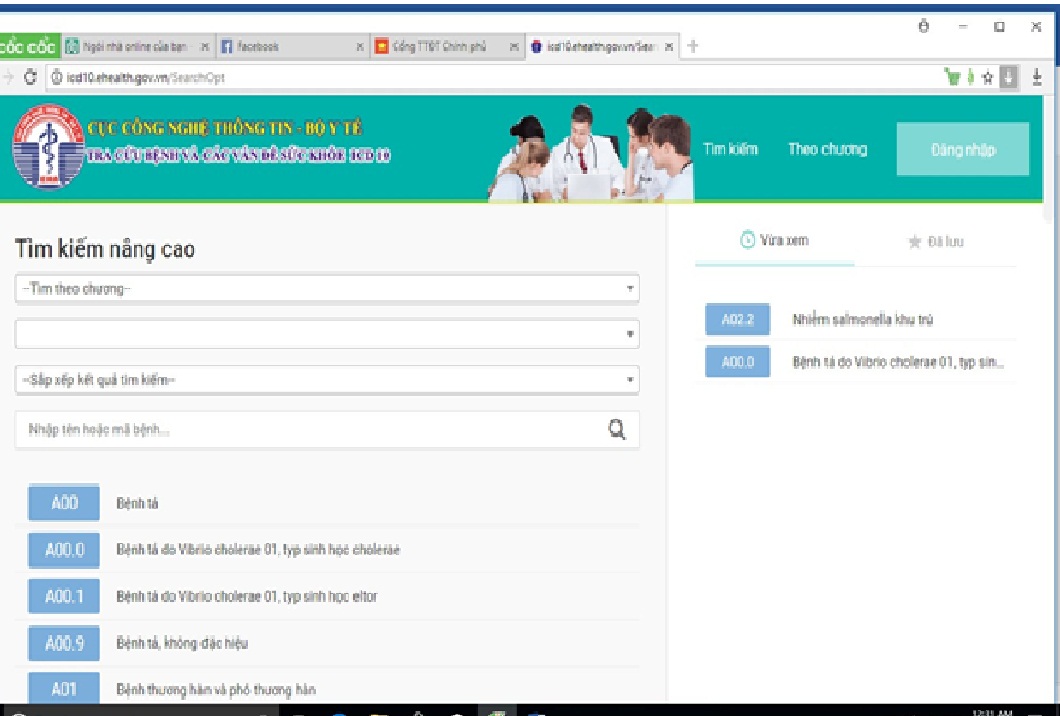Open the A02.2 recently viewed code
Viewport: 1060px width, 716px height.
click(x=737, y=320)
